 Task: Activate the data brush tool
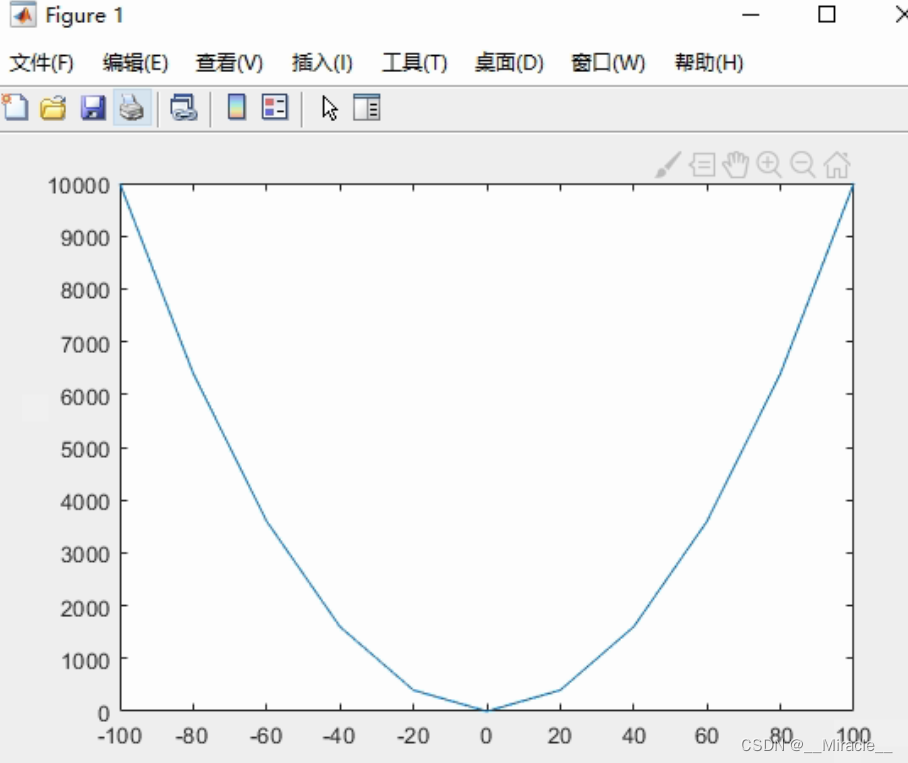[667, 164]
